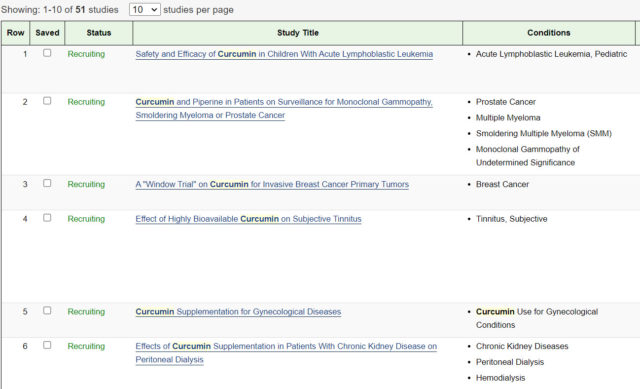Click the Recruiting status in row 3
This screenshot has height=389, width=640.
[86, 184]
